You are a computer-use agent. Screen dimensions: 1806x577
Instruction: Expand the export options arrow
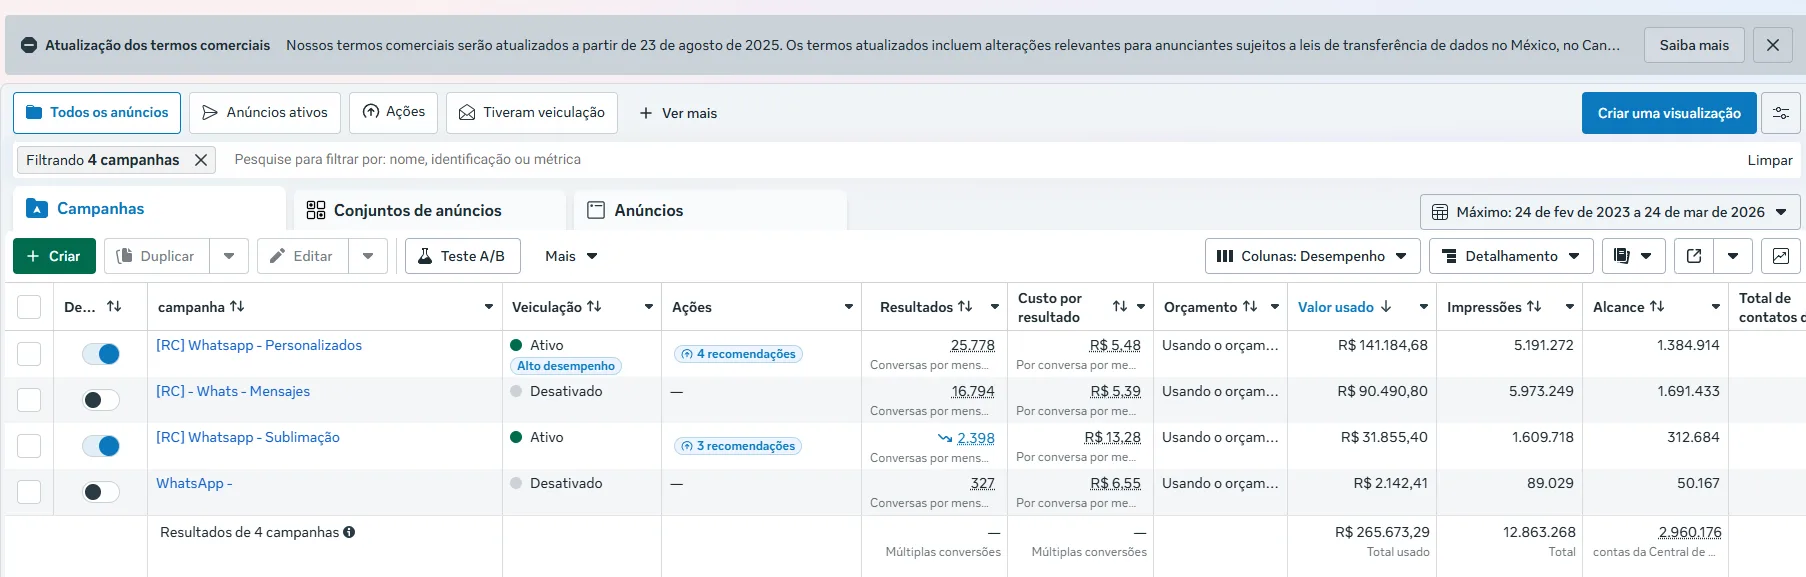coord(1733,256)
